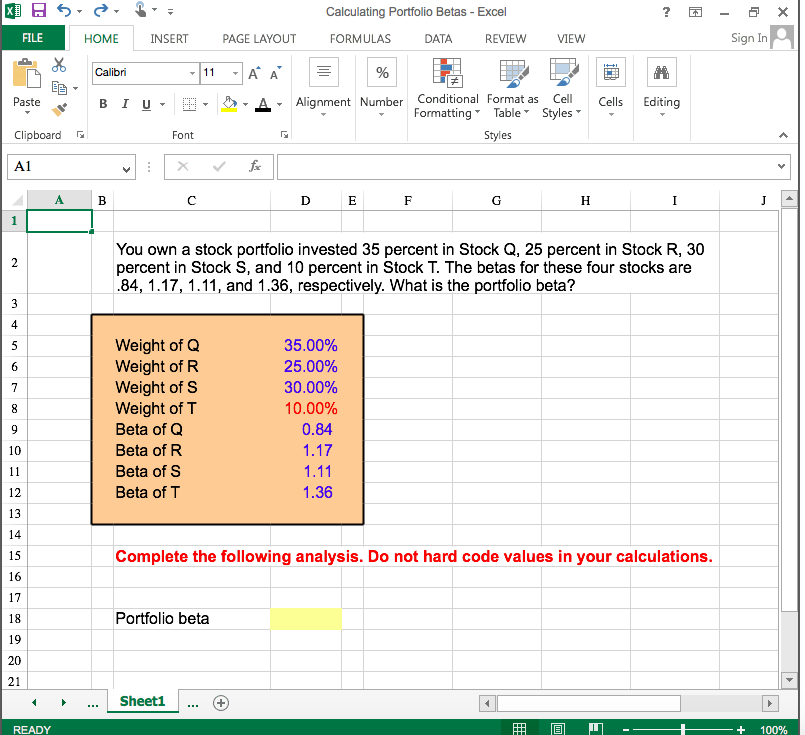Select the 10.00% Weight of T cell
The height and width of the screenshot is (735, 805).
coord(306,409)
